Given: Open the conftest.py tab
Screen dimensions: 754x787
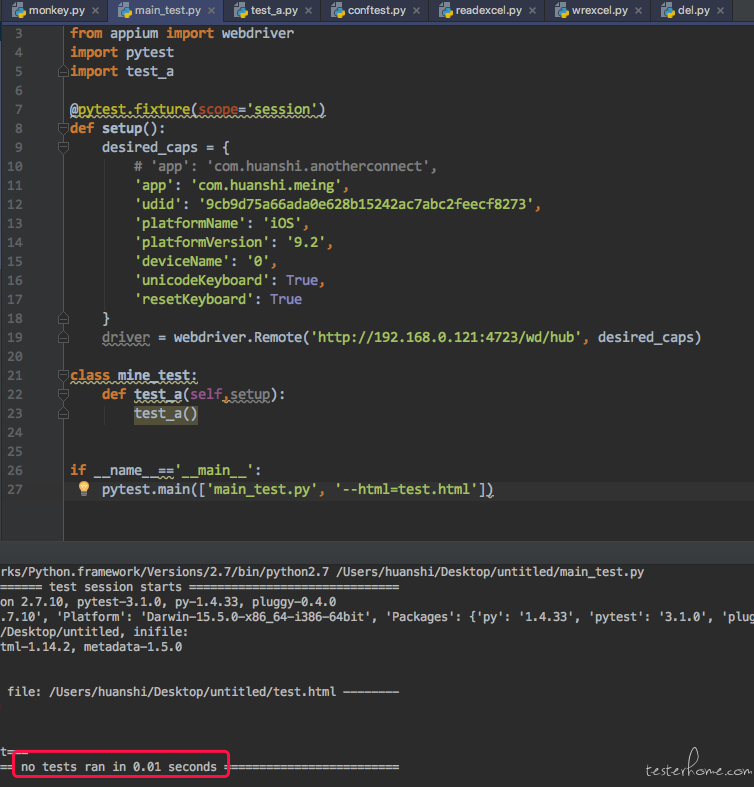Looking at the screenshot, I should [376, 10].
